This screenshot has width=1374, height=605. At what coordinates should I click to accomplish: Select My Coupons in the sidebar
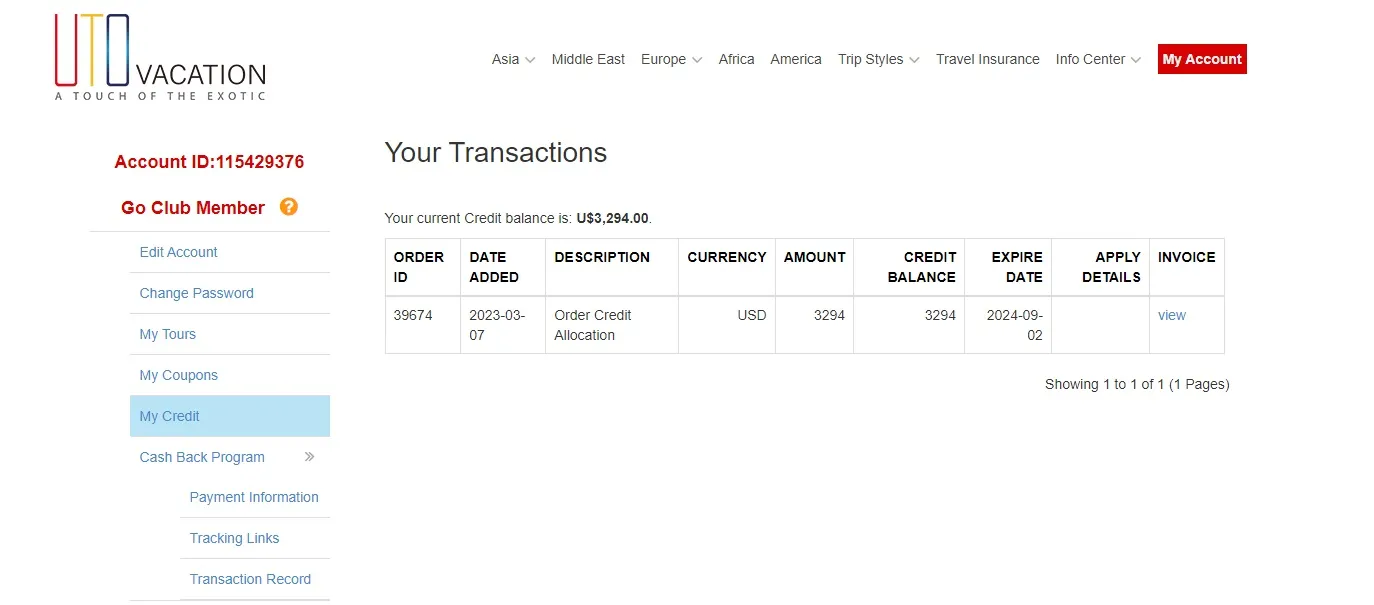click(x=178, y=375)
